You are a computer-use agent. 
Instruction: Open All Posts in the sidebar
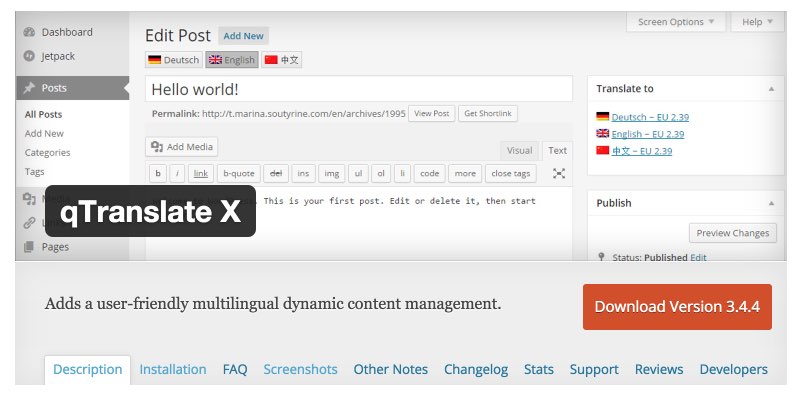(x=43, y=115)
